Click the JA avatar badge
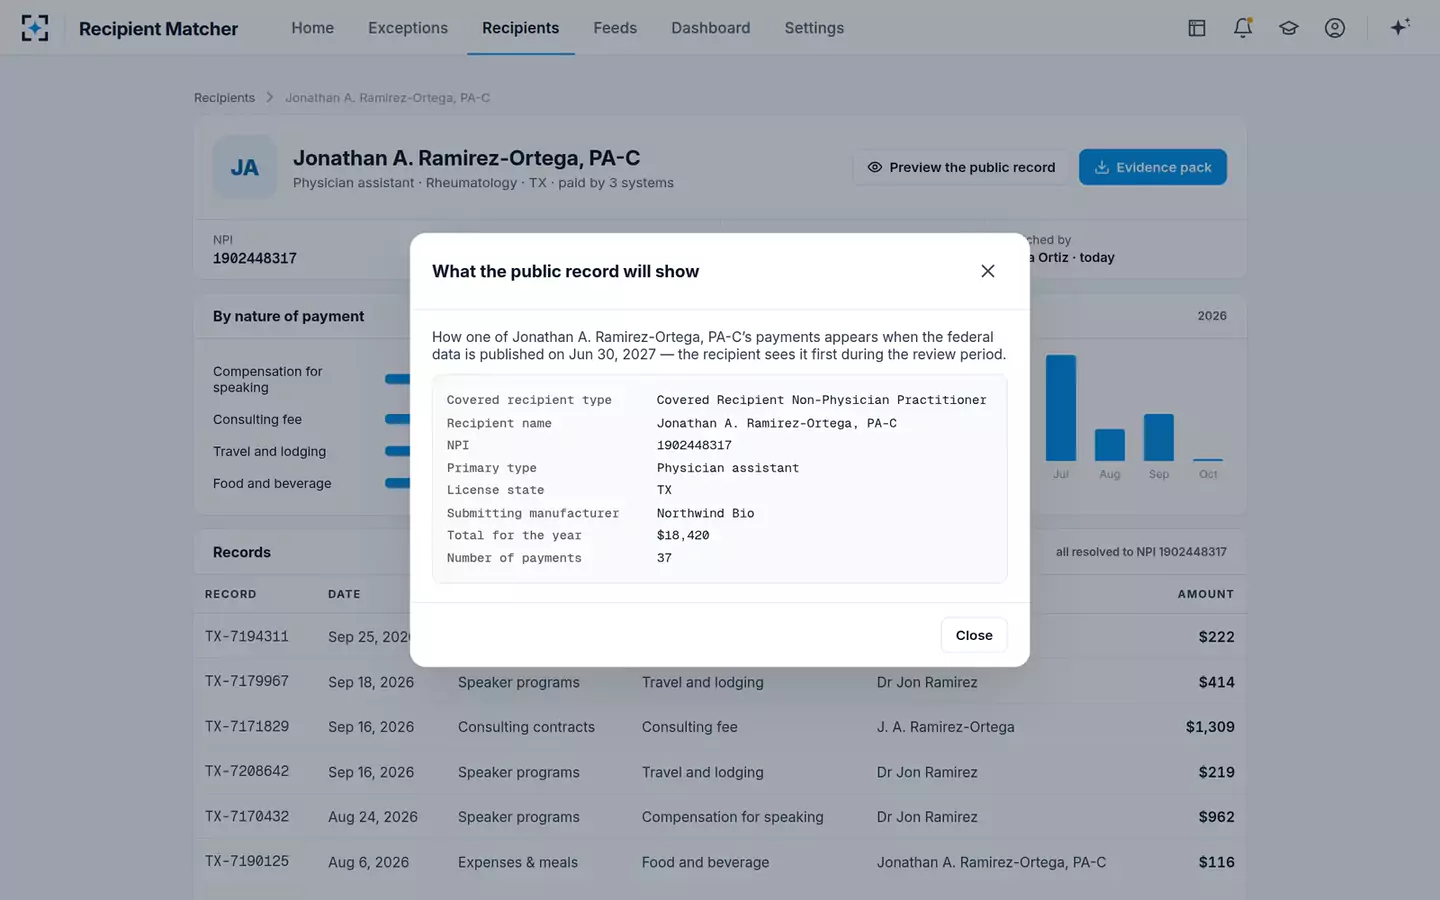The width and height of the screenshot is (1440, 900). [245, 167]
